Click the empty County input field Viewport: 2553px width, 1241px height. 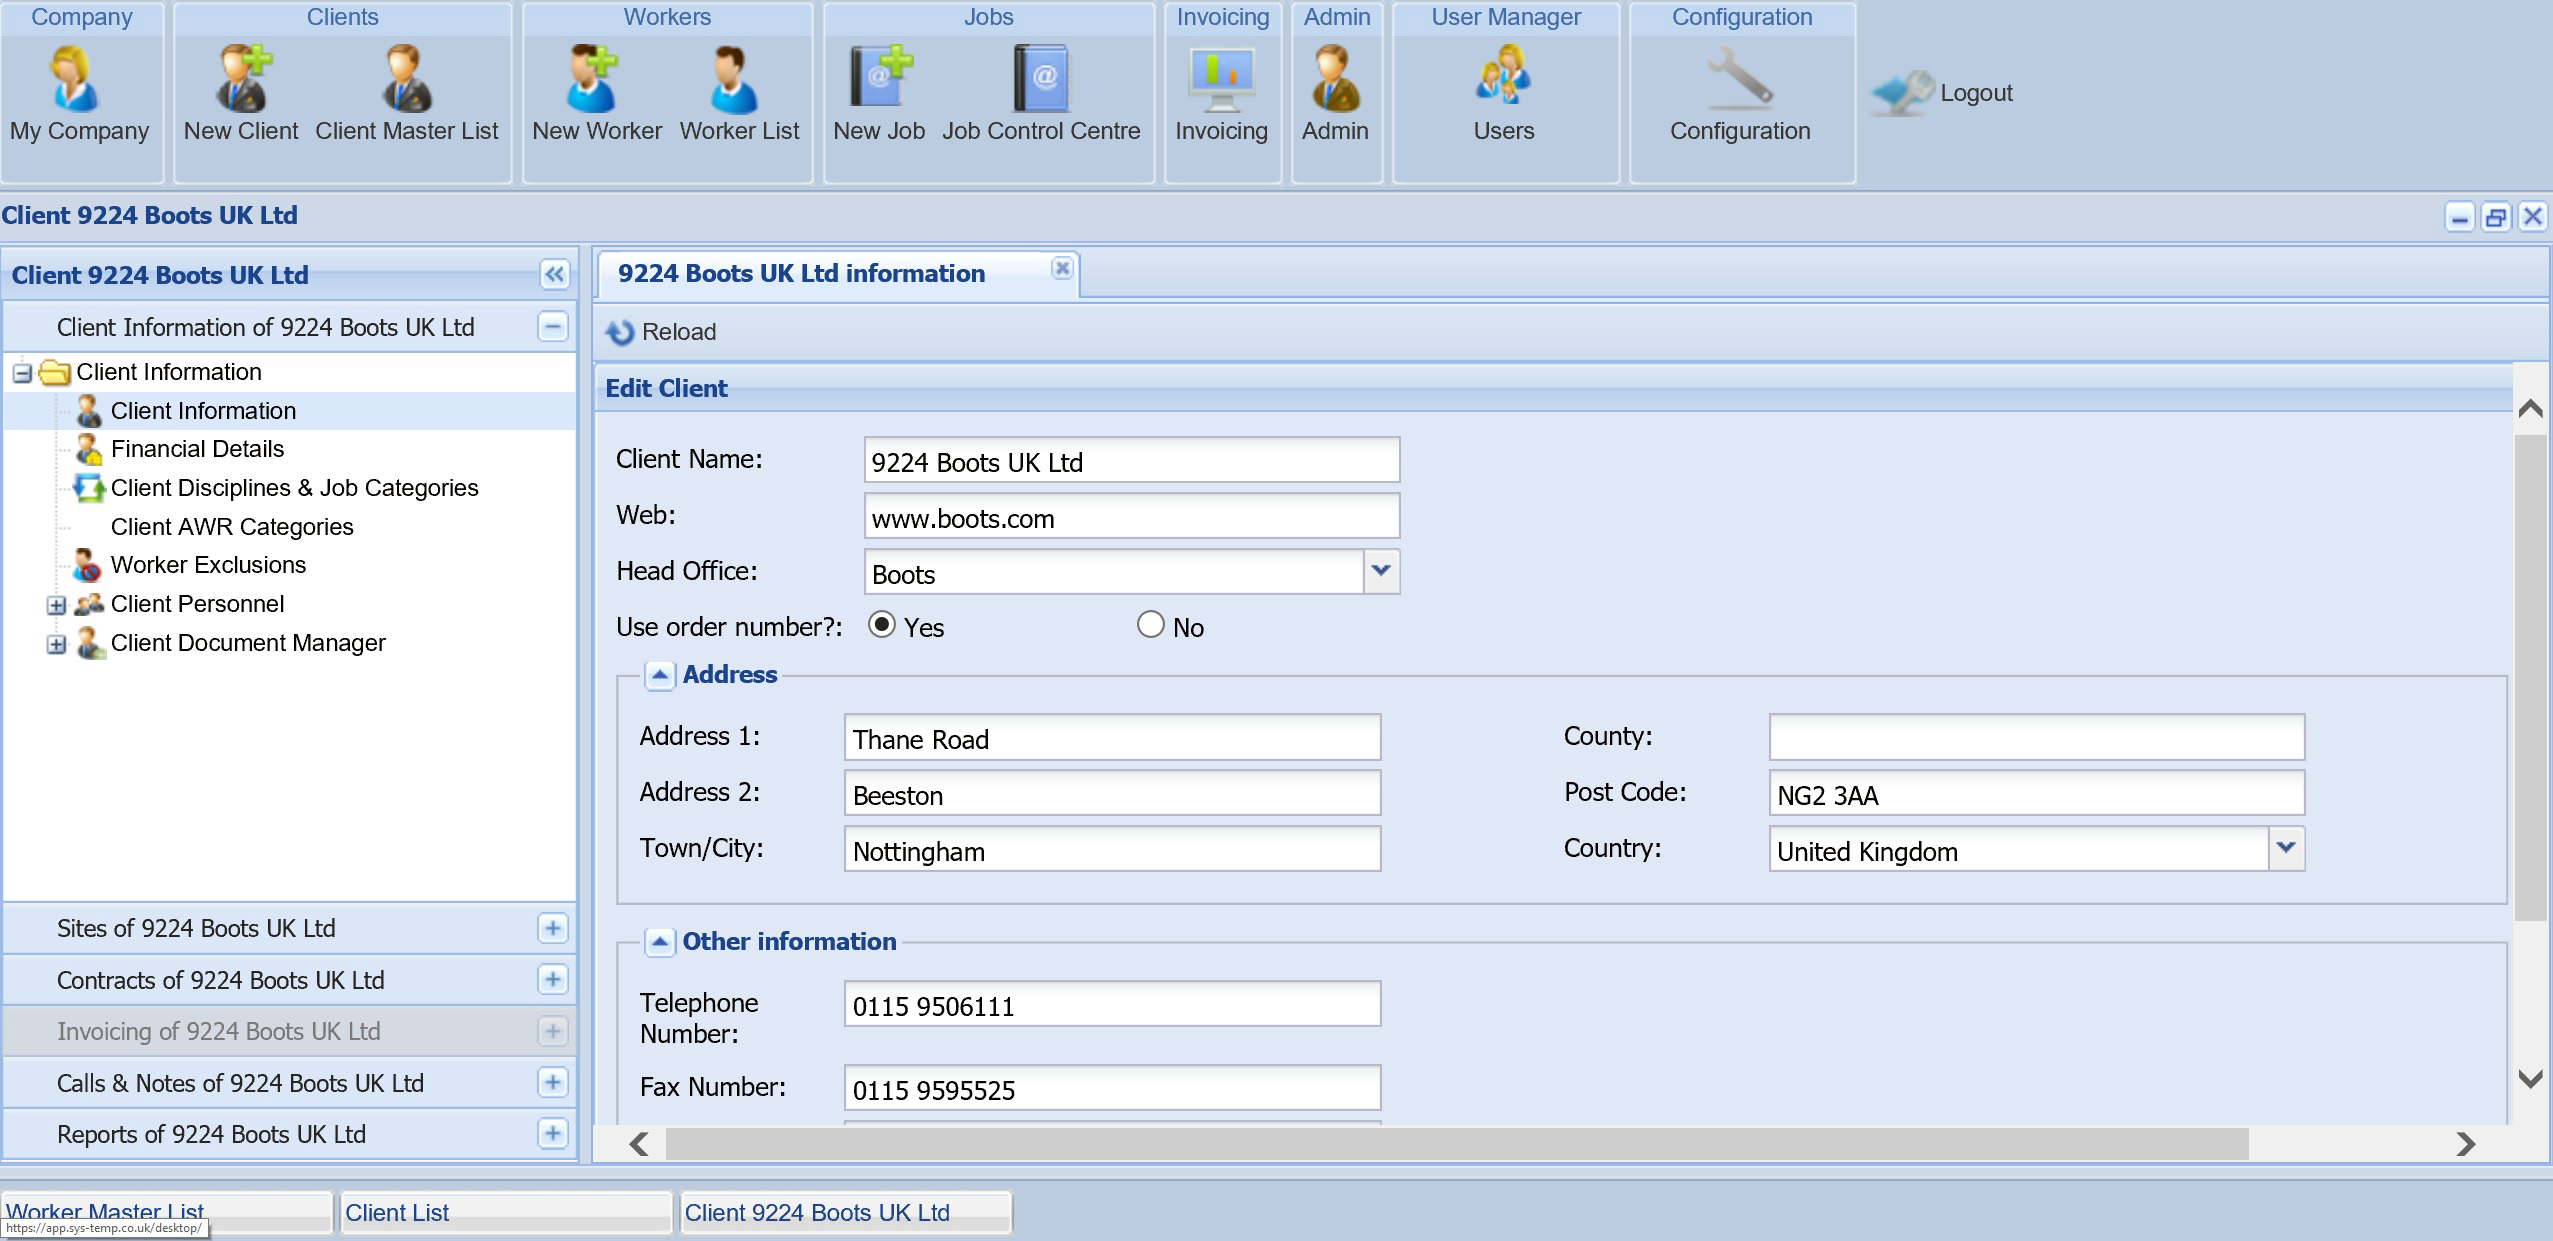pyautogui.click(x=2037, y=737)
